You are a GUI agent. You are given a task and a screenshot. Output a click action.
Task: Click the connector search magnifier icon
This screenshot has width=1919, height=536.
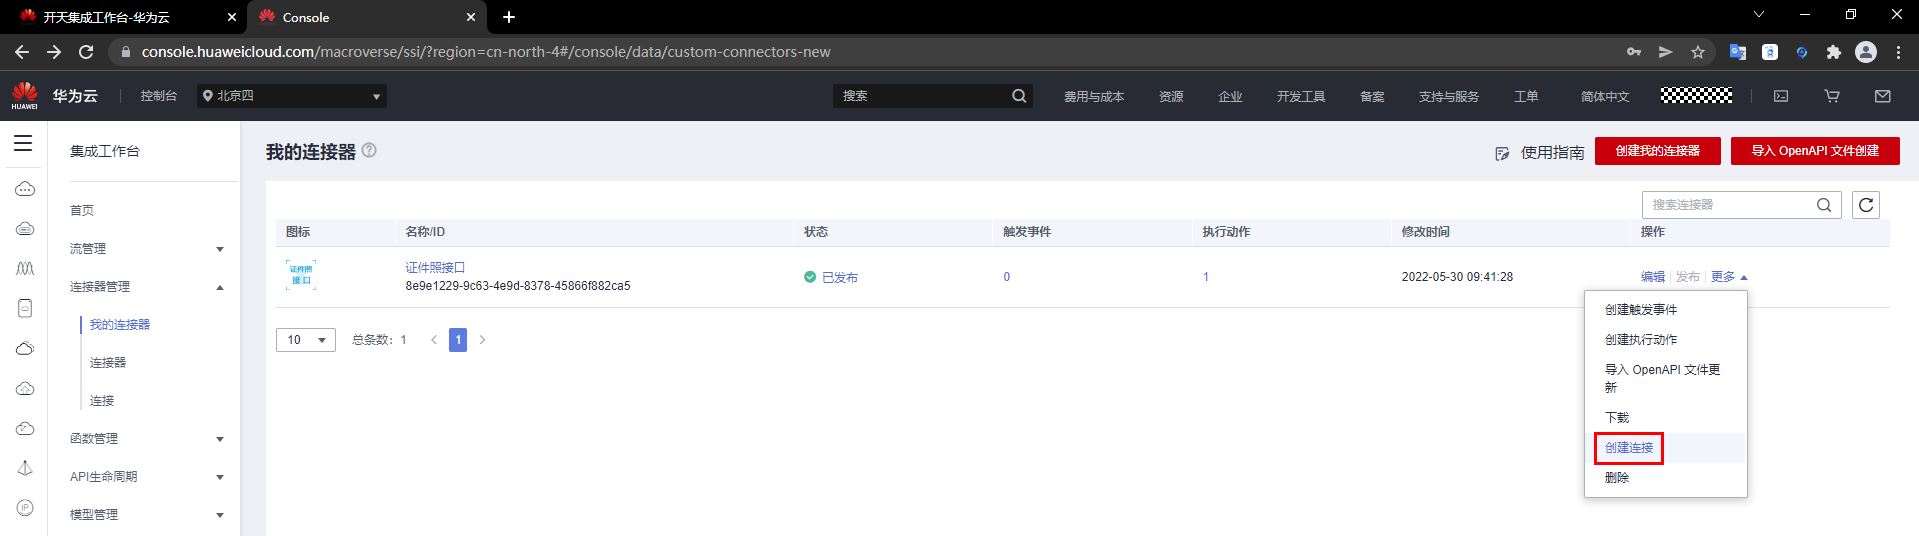pyautogui.click(x=1824, y=205)
